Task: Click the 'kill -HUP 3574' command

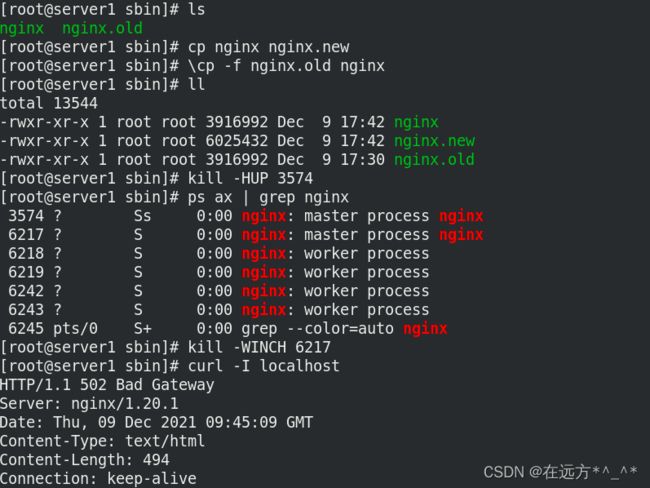Action: click(250, 179)
